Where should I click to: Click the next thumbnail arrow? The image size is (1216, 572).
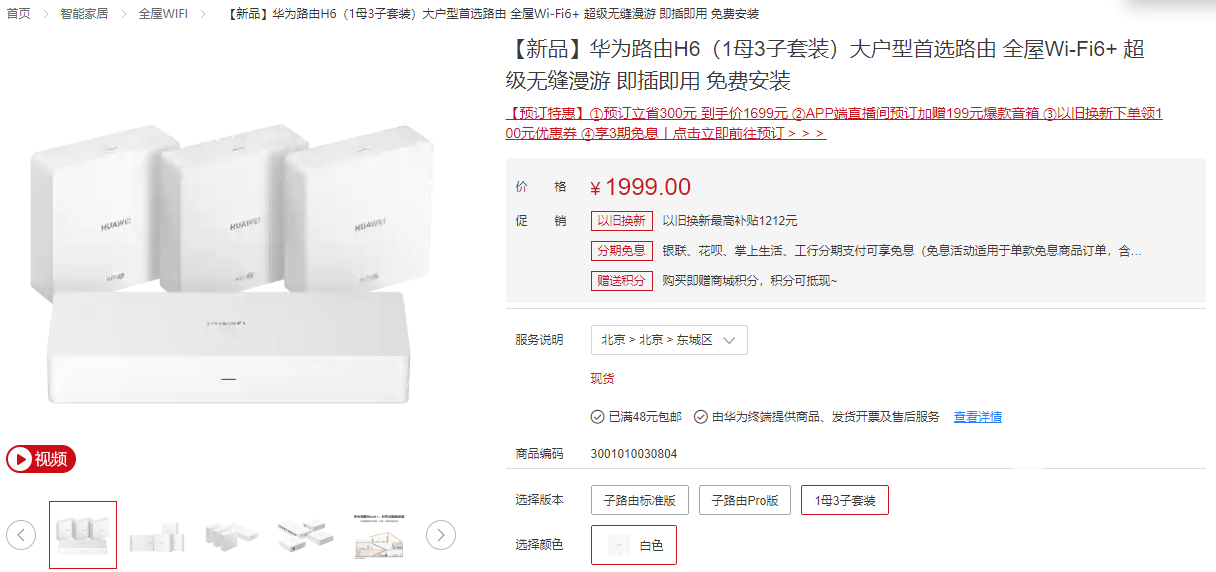441,535
